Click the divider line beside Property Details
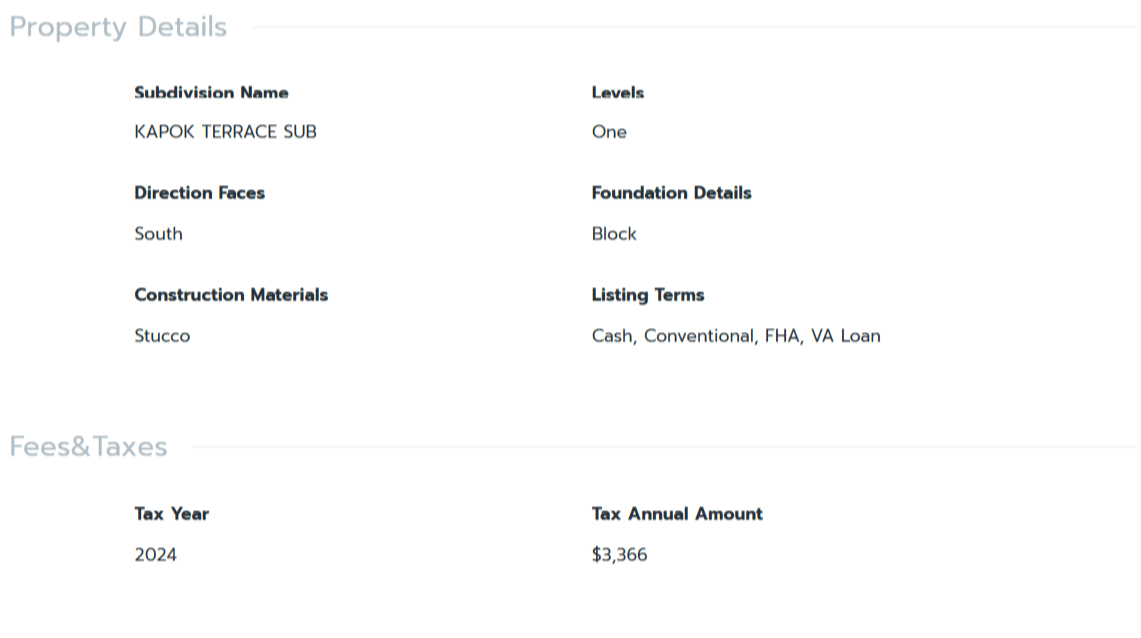 pos(690,27)
